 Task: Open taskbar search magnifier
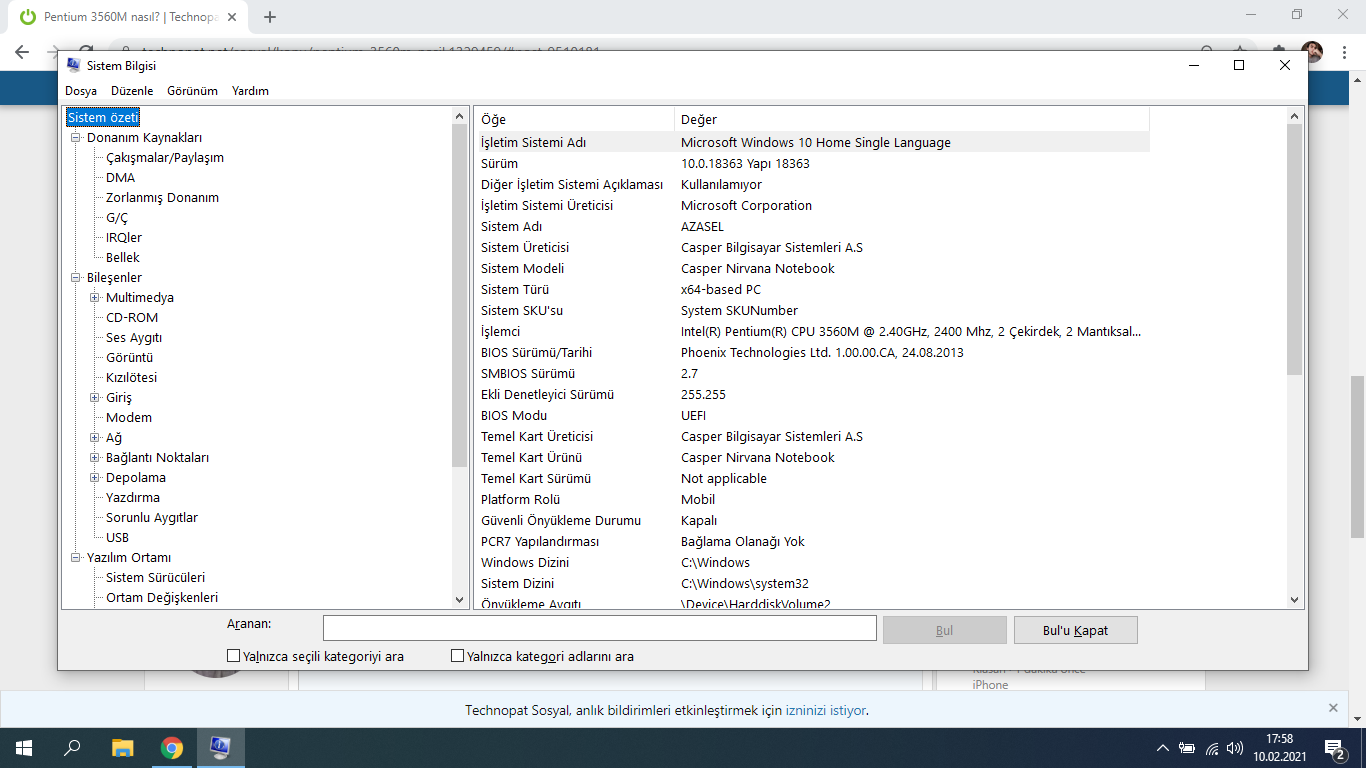(72, 747)
